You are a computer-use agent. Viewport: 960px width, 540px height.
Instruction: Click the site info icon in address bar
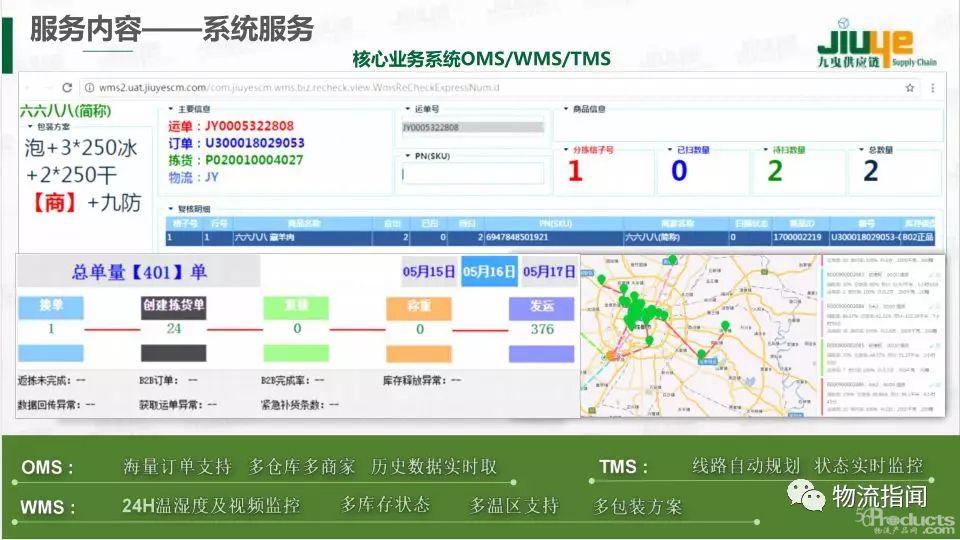click(89, 88)
